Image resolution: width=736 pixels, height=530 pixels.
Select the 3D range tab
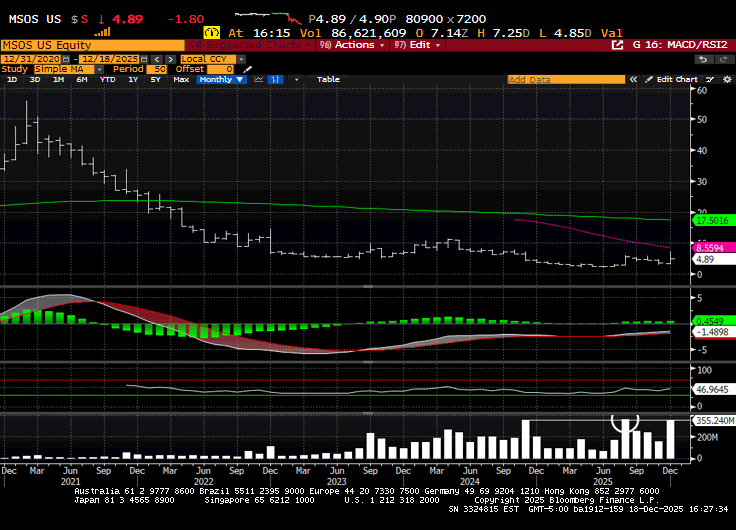tap(35, 79)
